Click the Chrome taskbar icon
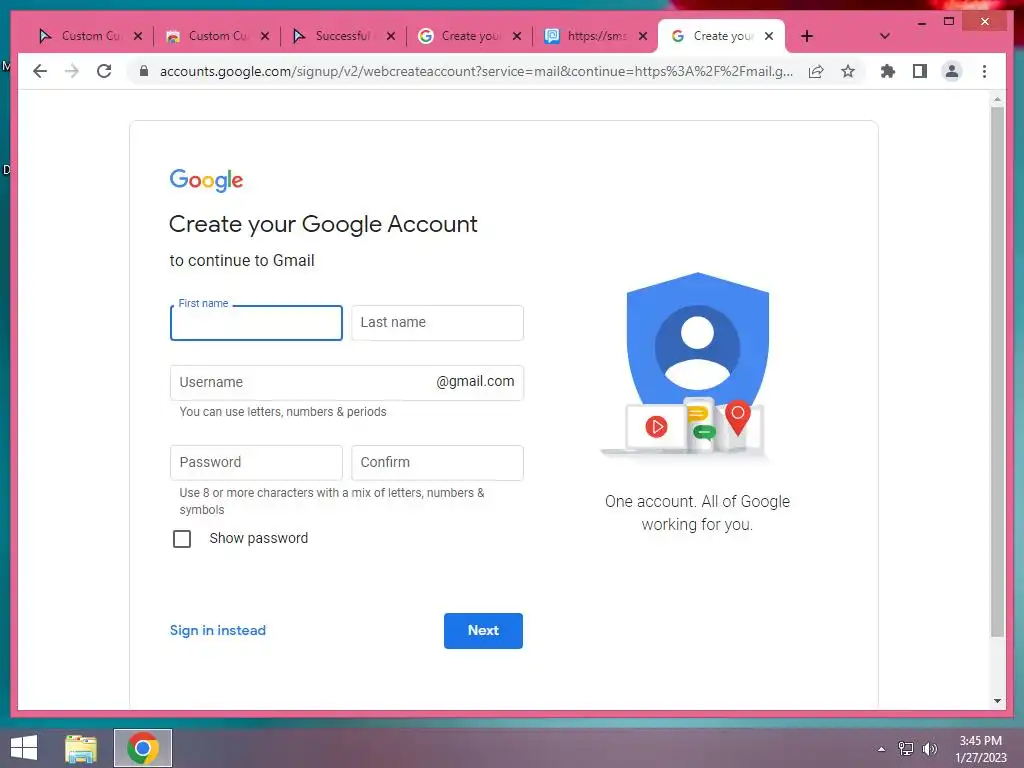Image resolution: width=1024 pixels, height=768 pixels. (143, 748)
